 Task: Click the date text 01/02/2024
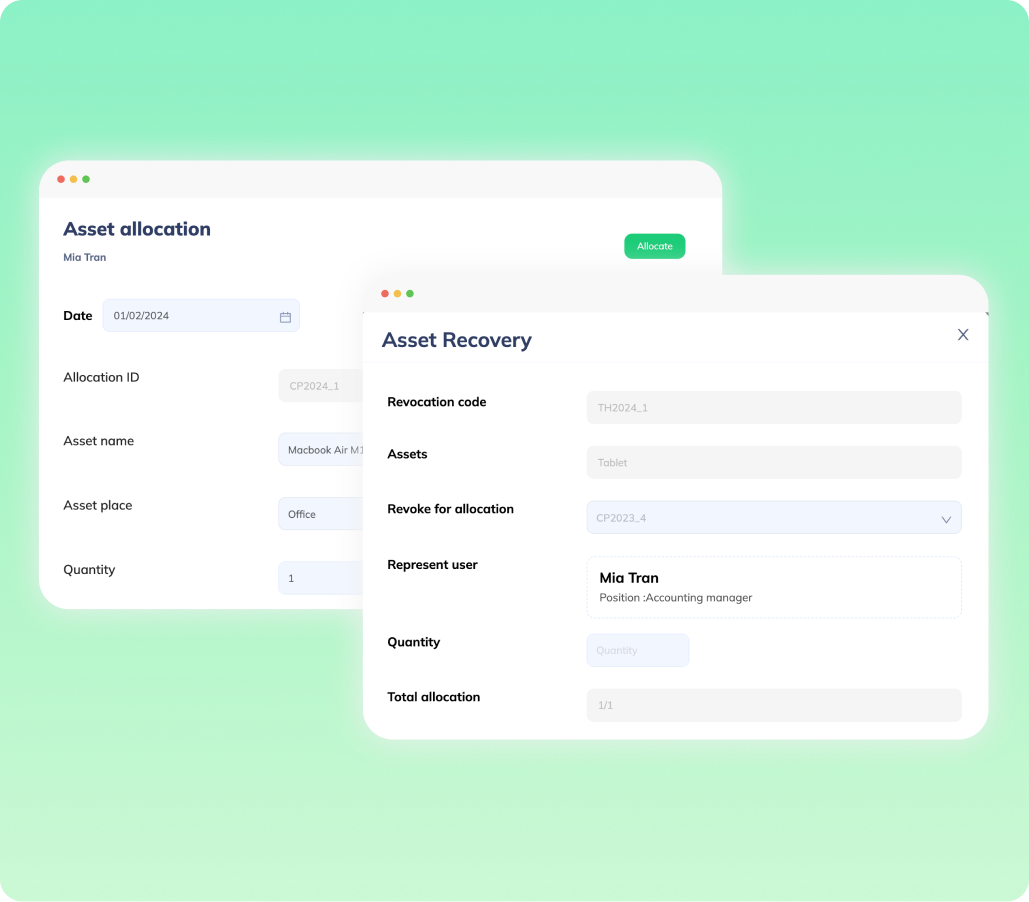tap(142, 316)
